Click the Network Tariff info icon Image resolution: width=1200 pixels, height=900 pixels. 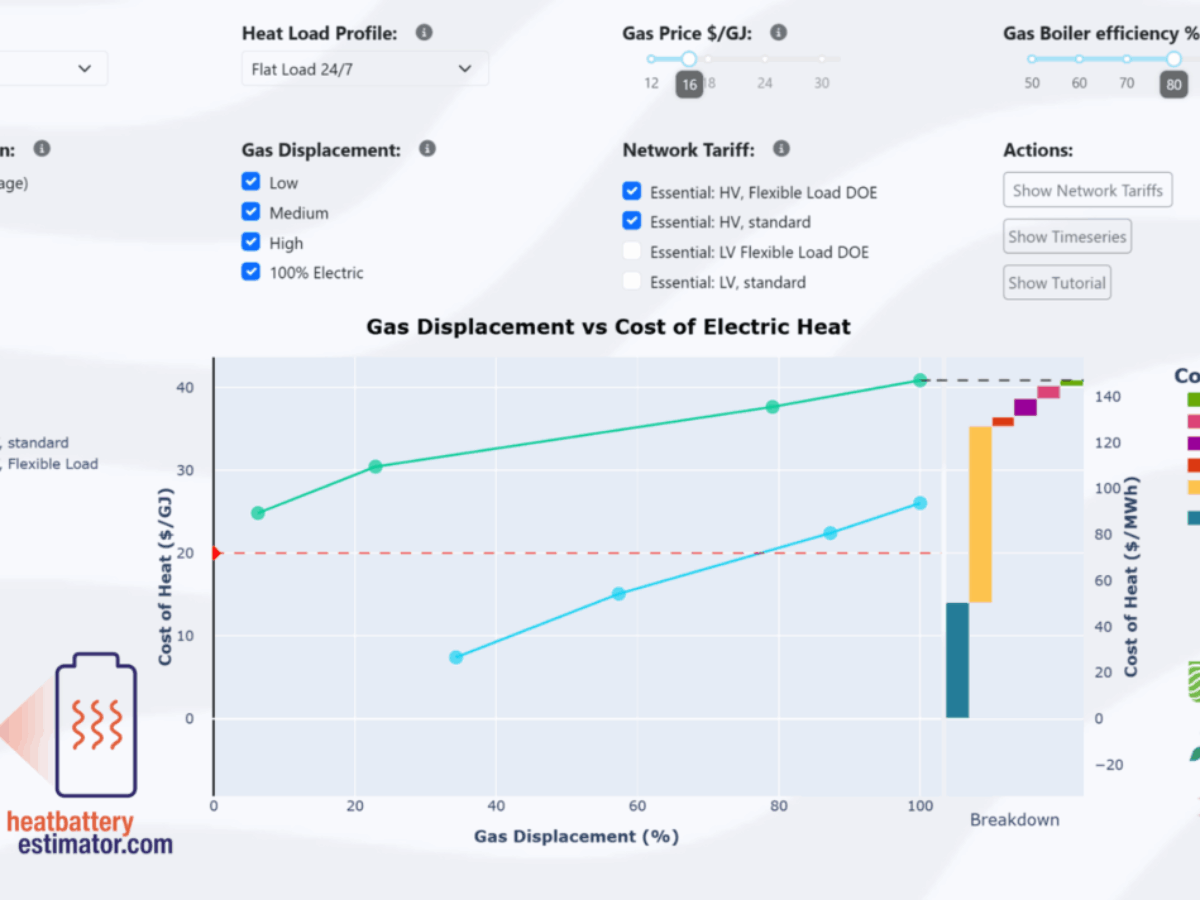click(x=781, y=149)
